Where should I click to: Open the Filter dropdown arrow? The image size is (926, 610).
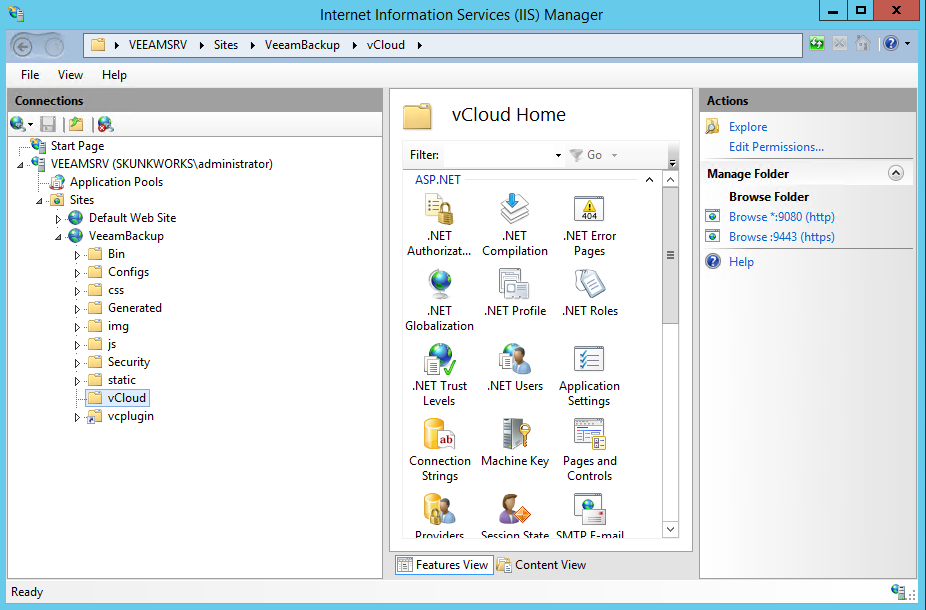[x=558, y=156]
